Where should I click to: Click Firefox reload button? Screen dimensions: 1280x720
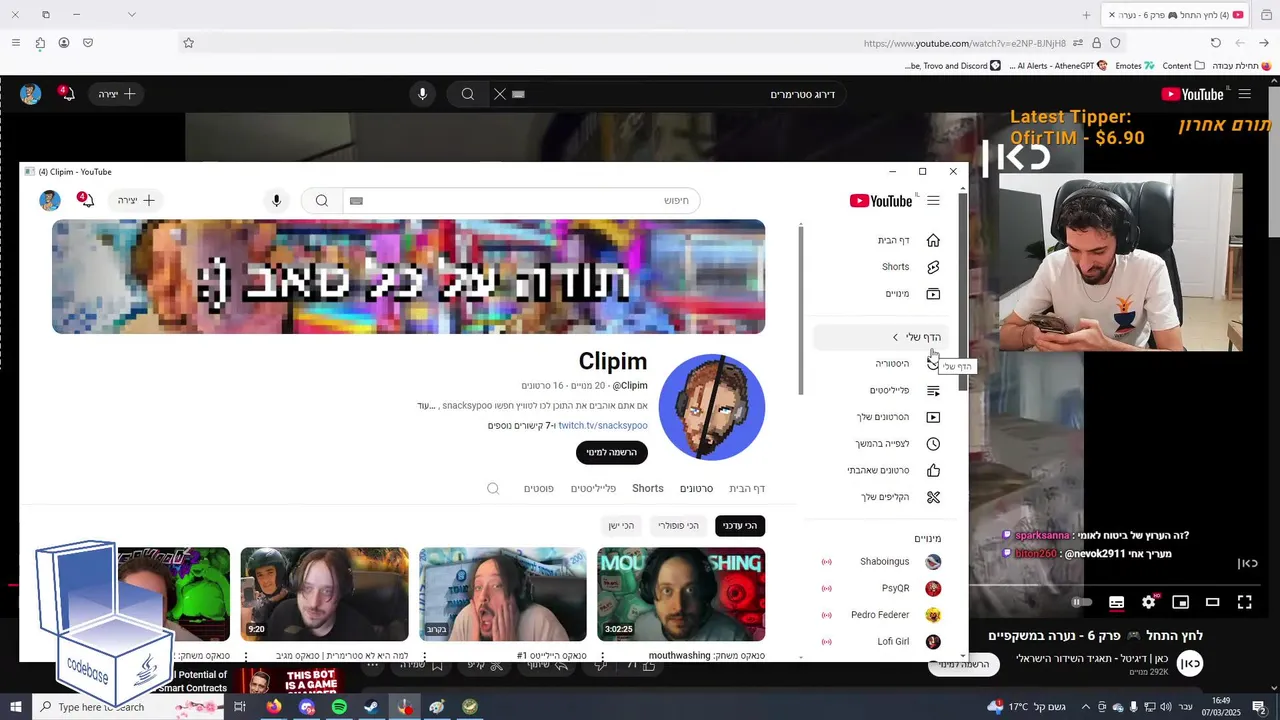1216,43
